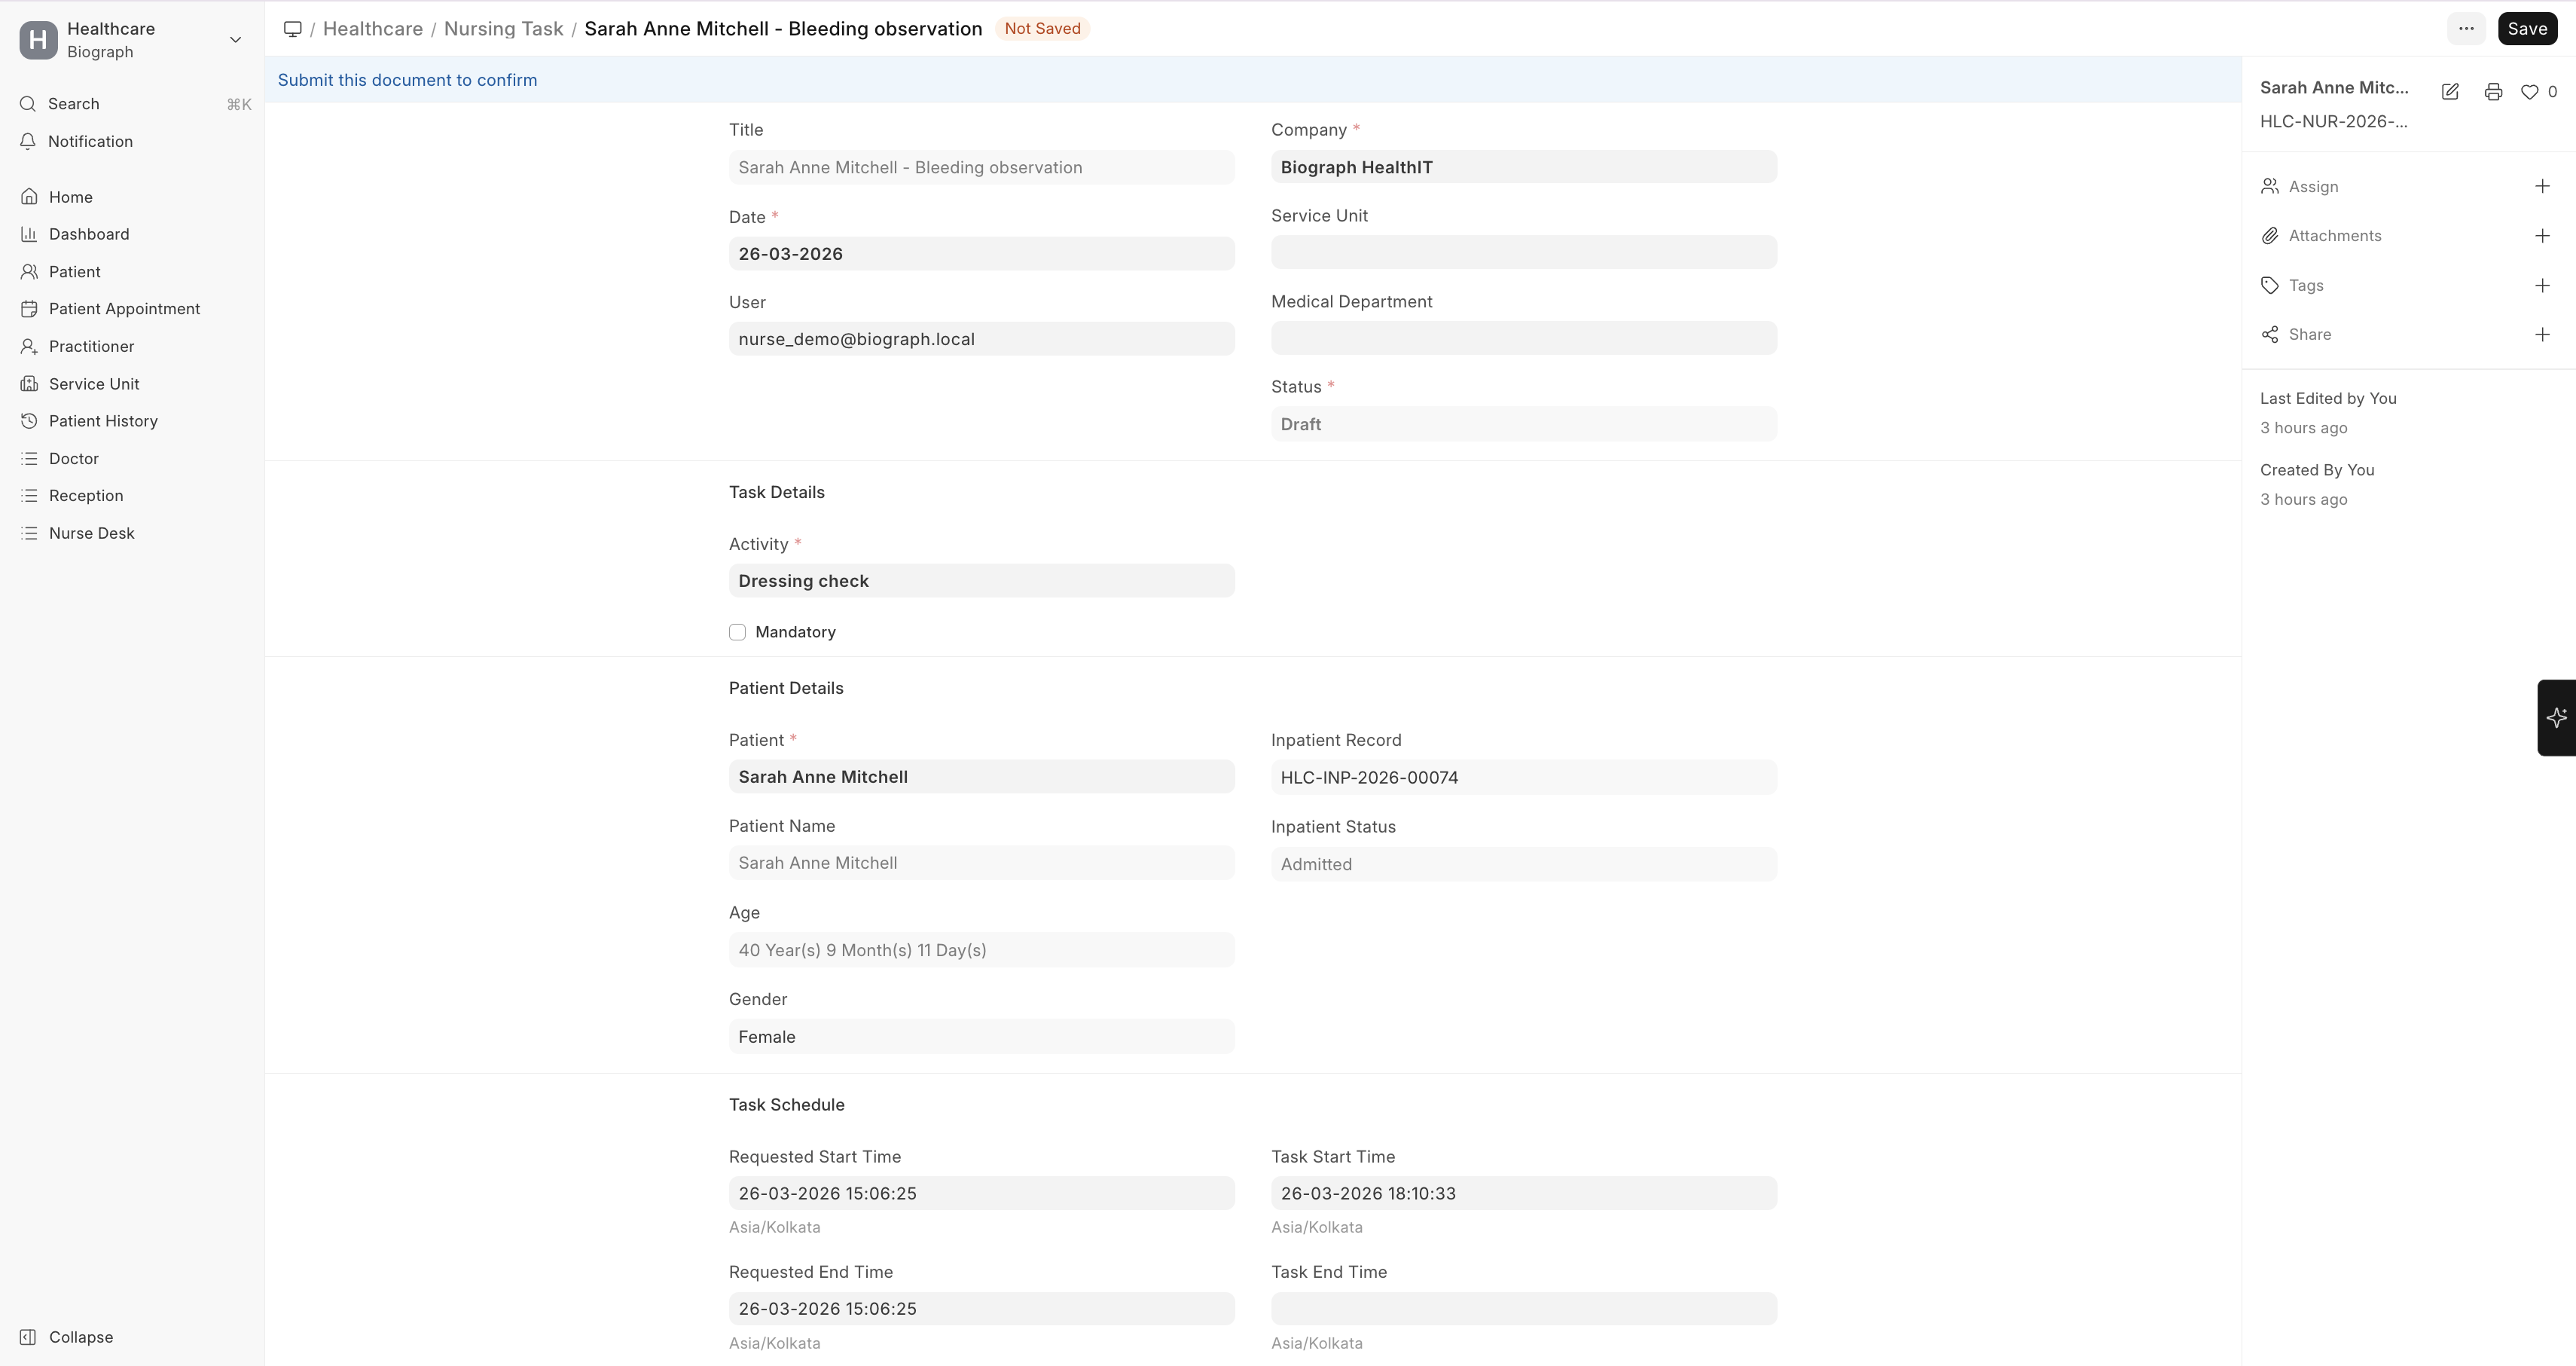This screenshot has height=1366, width=2576.
Task: Add an attachment via plus icon
Action: 2542,236
